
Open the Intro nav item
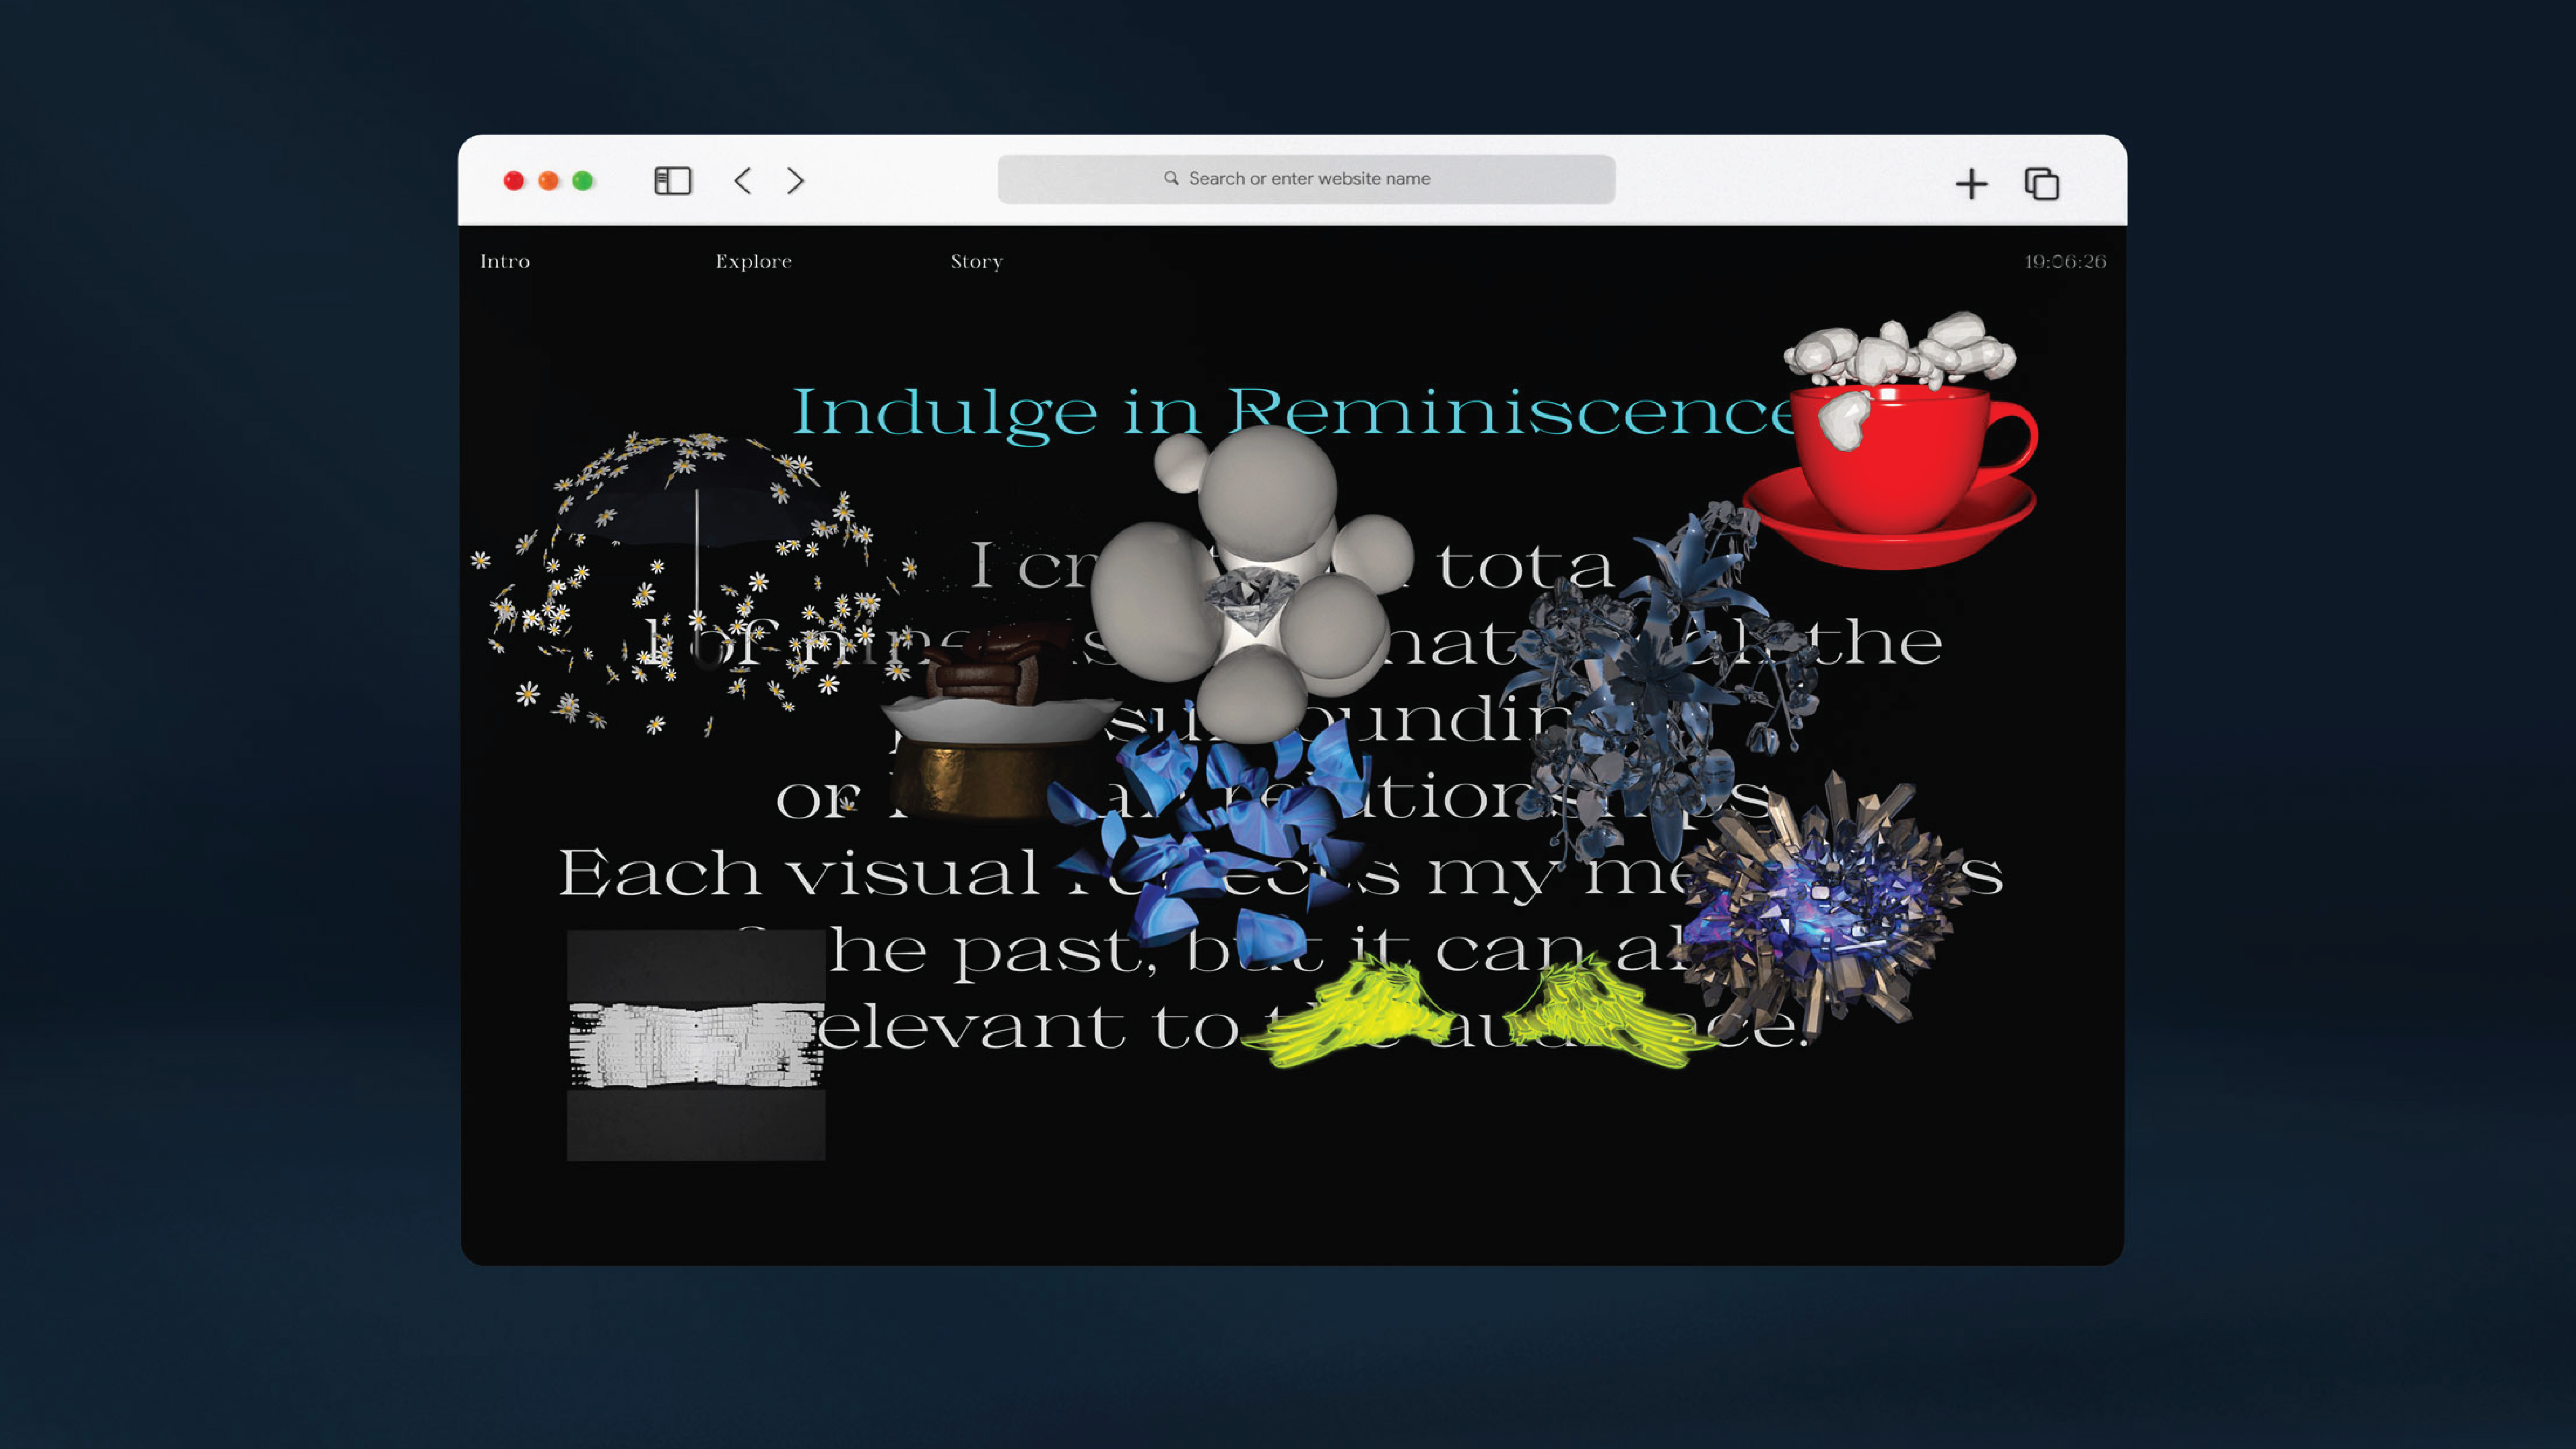coord(505,262)
